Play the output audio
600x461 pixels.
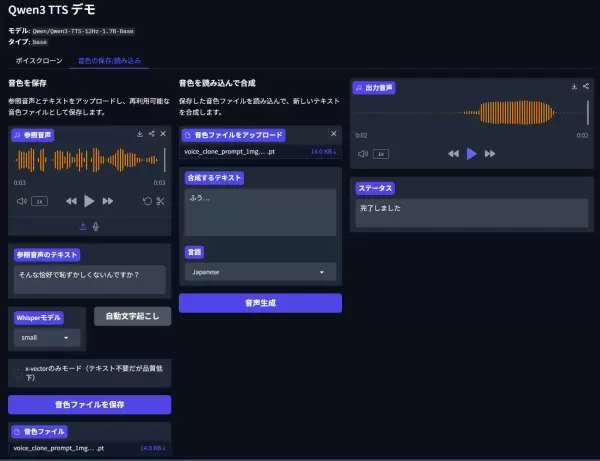point(471,154)
